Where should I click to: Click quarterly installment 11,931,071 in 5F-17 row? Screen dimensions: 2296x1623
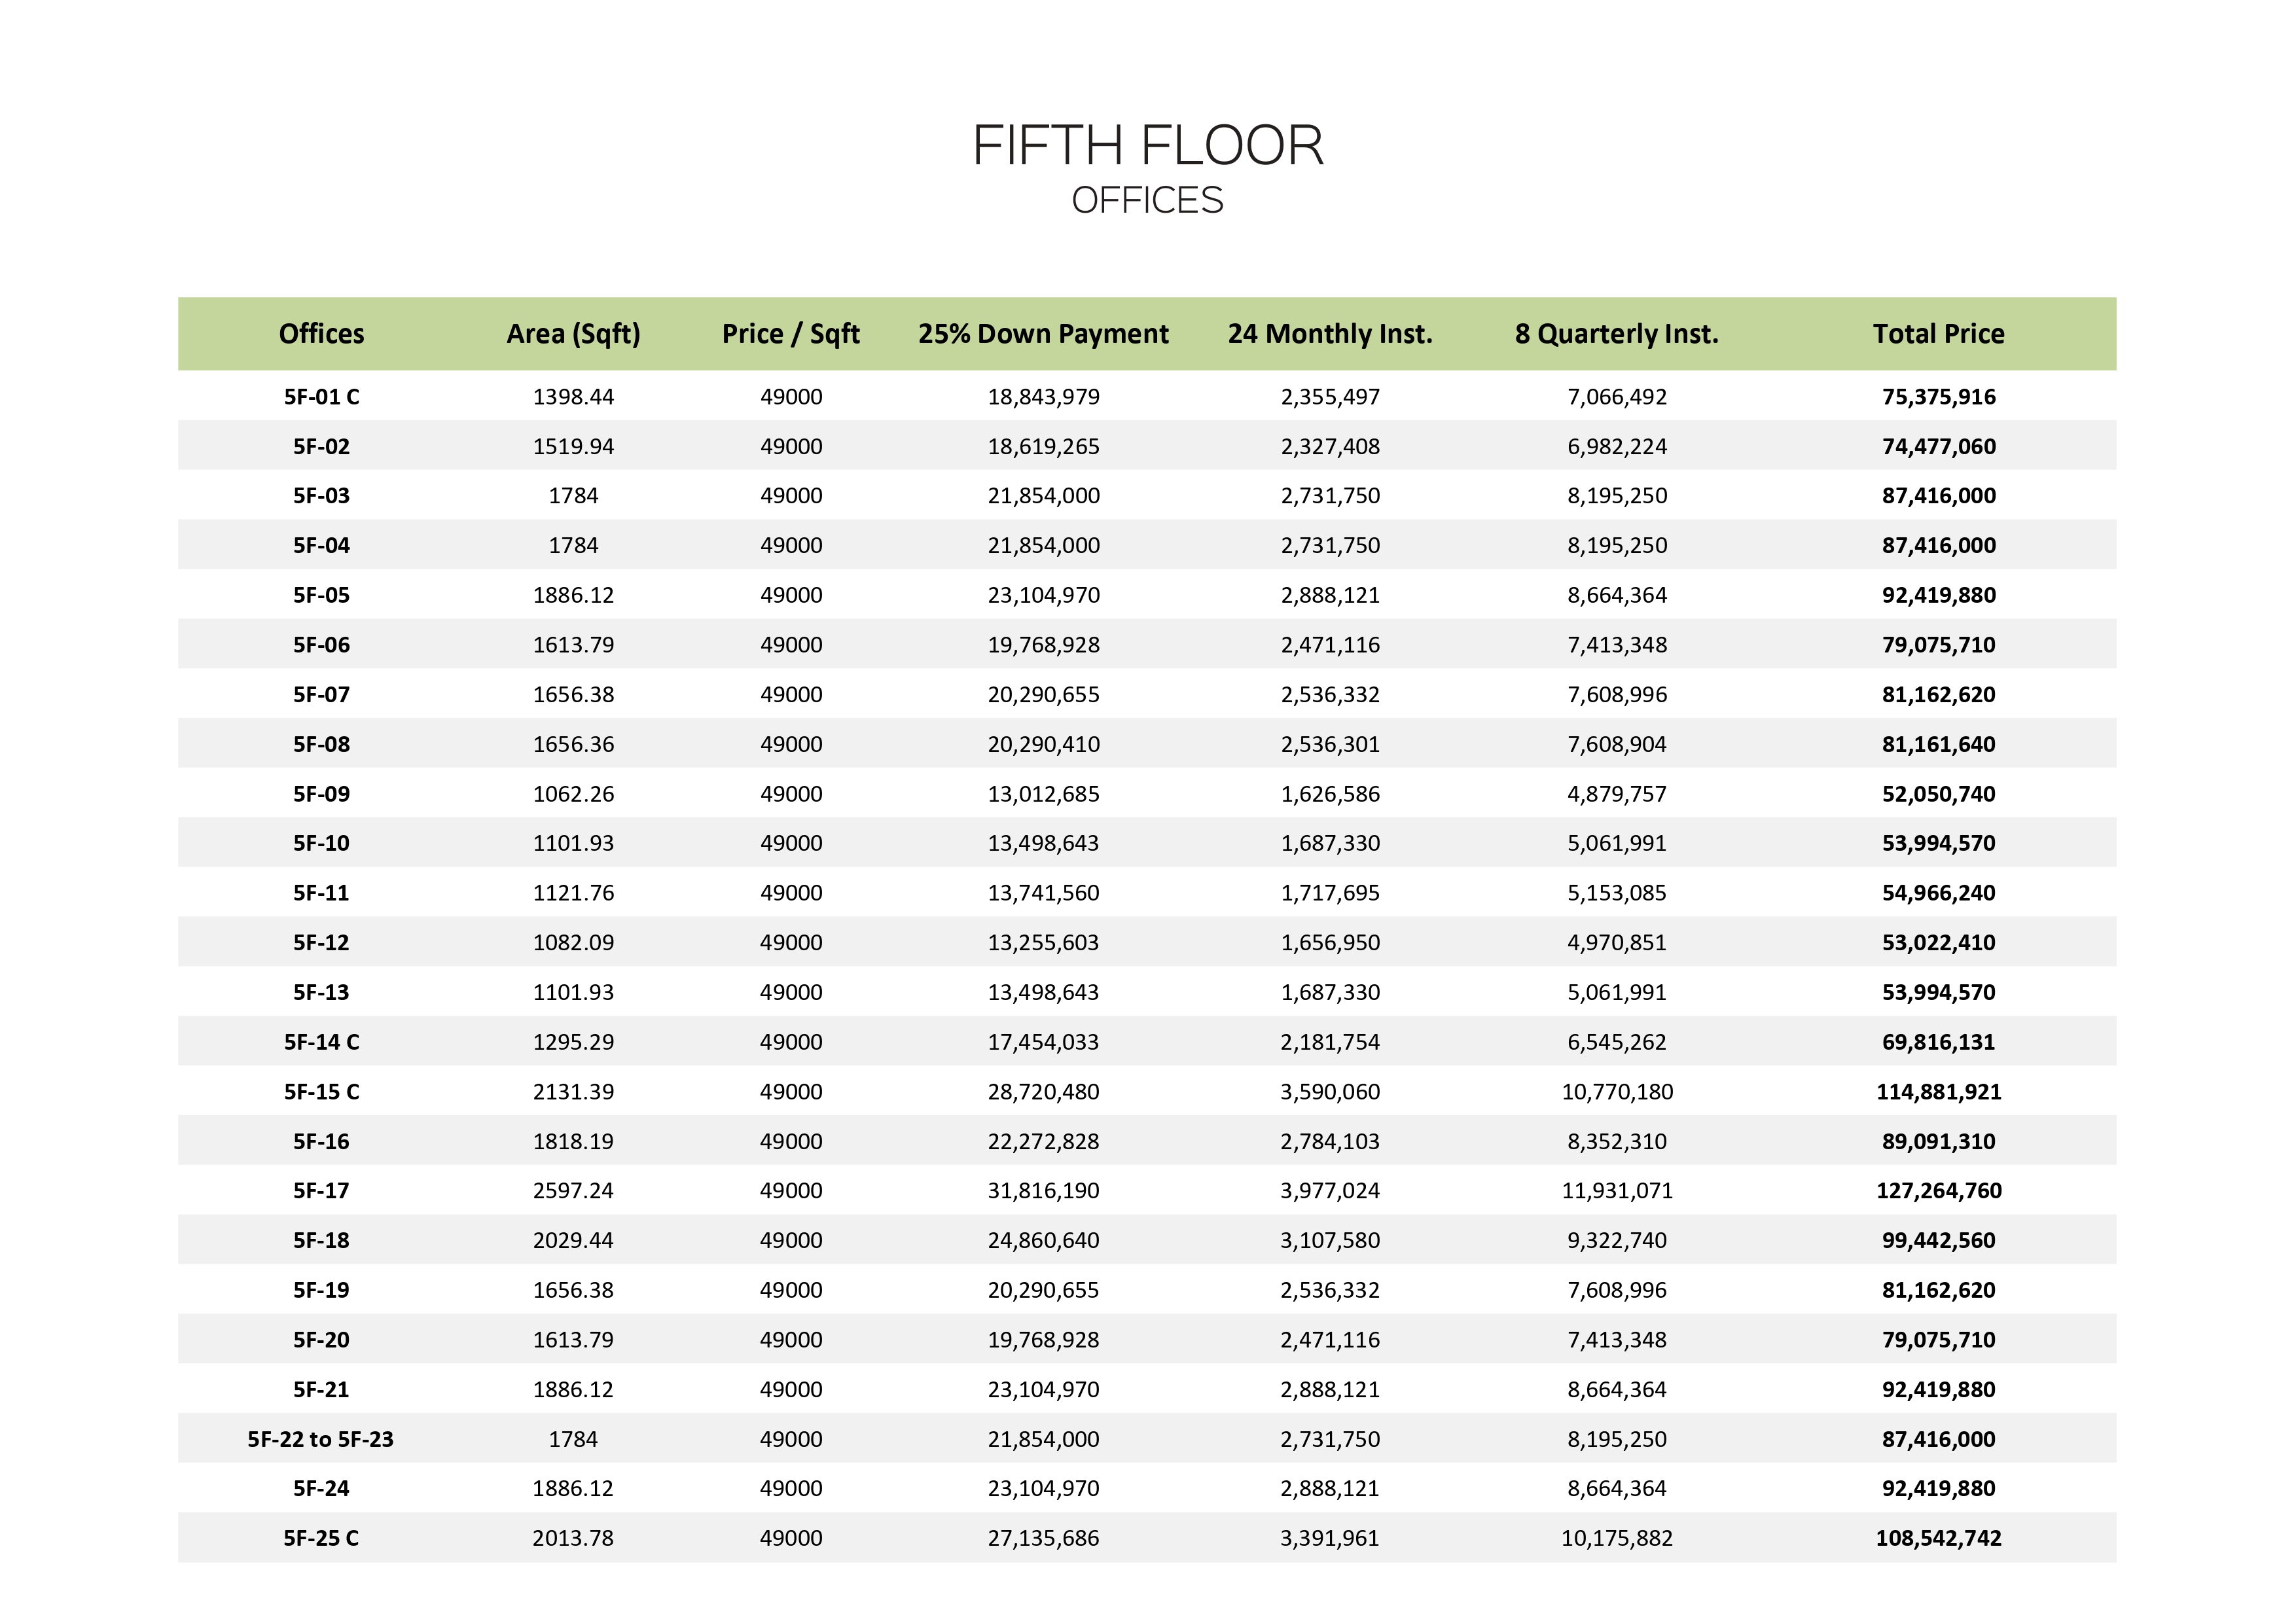tap(1616, 1191)
